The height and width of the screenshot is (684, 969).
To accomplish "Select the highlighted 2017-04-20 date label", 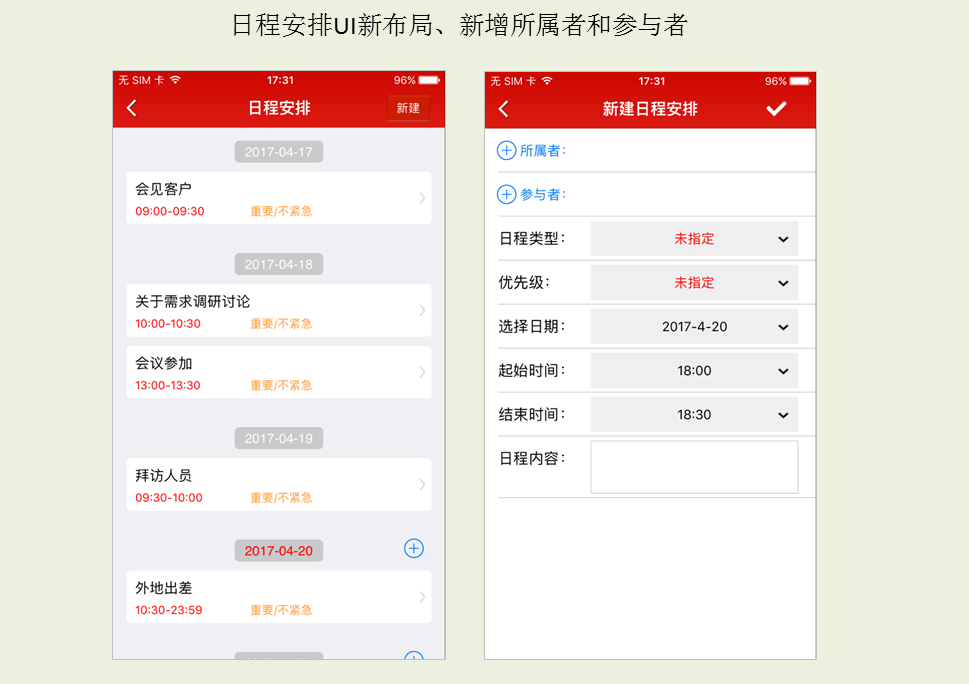I will coord(279,551).
